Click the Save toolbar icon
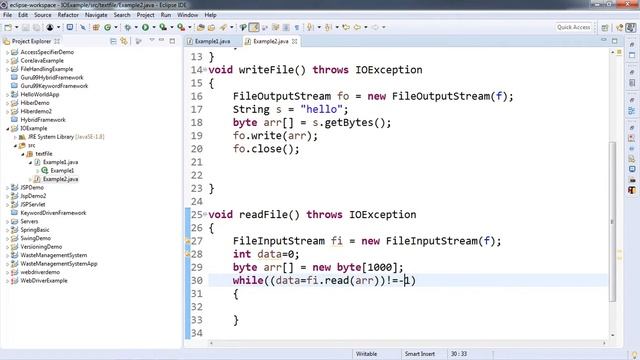The height and width of the screenshot is (360, 640). pyautogui.click(x=25, y=27)
